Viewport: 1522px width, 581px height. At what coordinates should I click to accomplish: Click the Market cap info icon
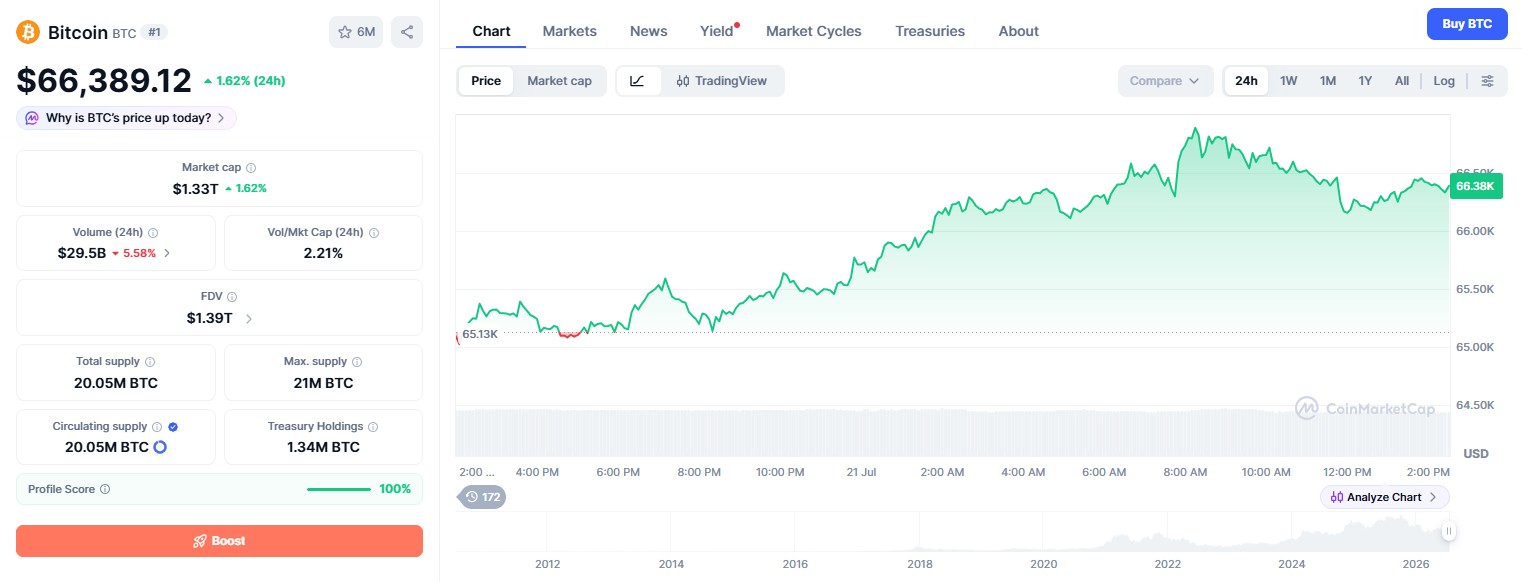(x=251, y=168)
